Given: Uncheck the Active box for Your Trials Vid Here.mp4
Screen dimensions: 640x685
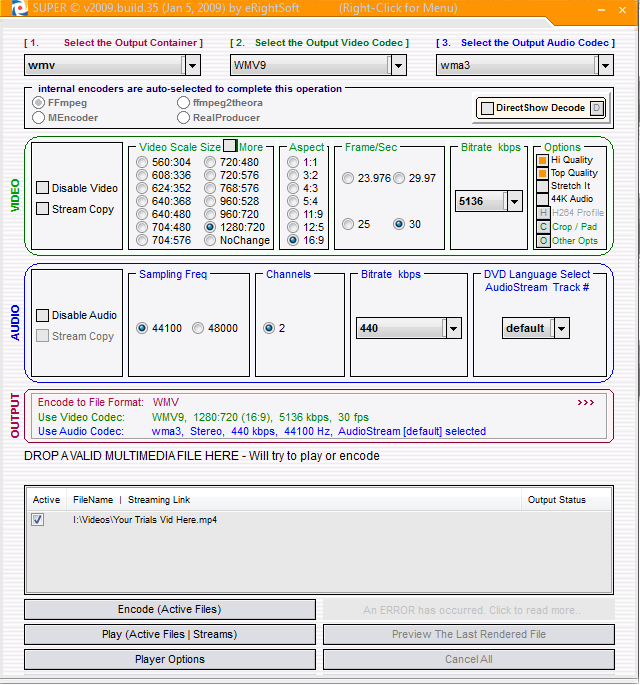Looking at the screenshot, I should [38, 520].
